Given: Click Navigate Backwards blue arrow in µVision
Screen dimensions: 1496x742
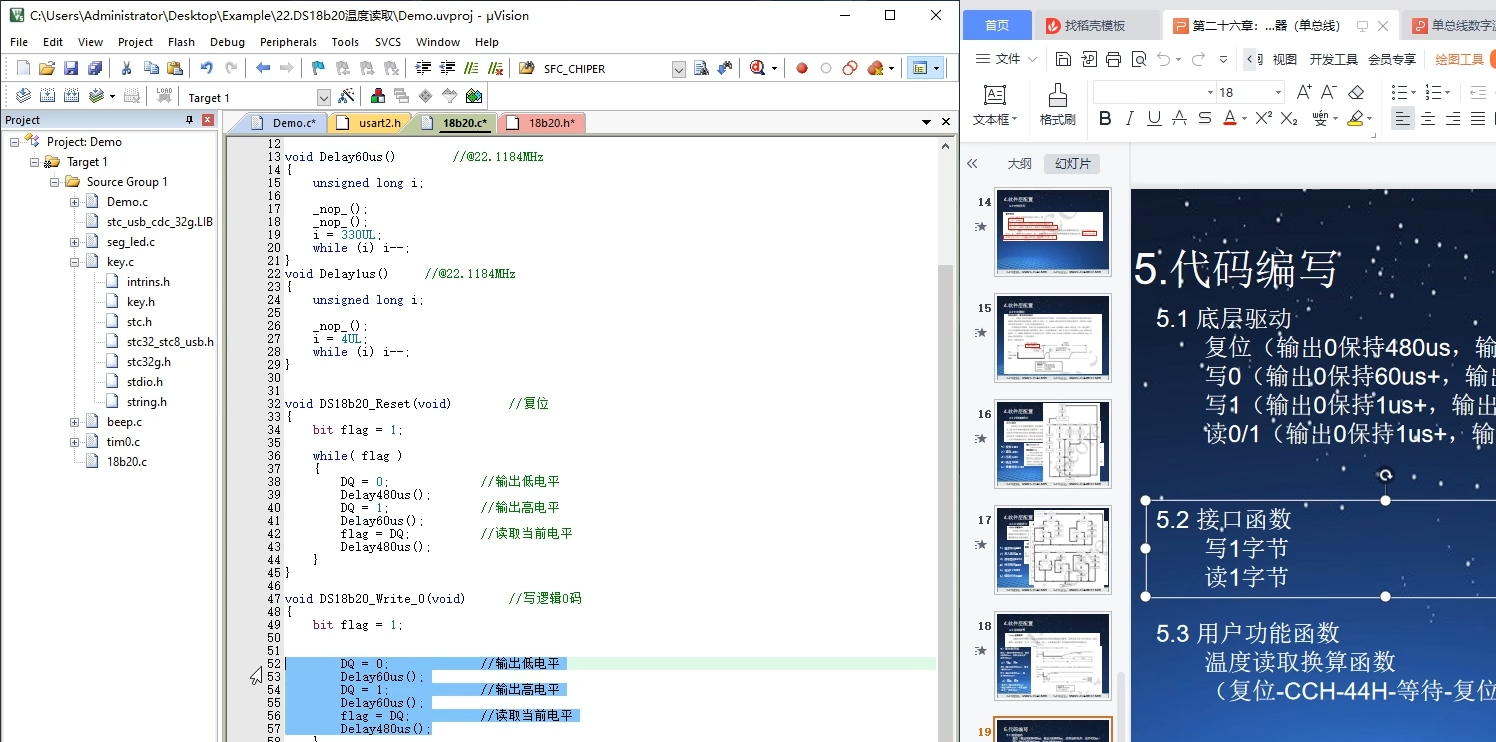Looking at the screenshot, I should tap(263, 68).
